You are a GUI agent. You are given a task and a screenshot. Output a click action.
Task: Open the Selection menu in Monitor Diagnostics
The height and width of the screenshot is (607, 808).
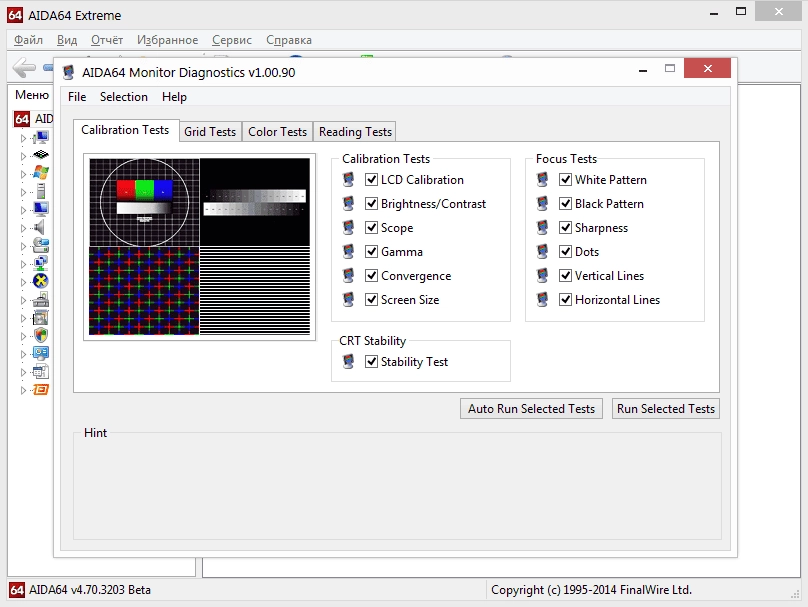click(x=124, y=97)
